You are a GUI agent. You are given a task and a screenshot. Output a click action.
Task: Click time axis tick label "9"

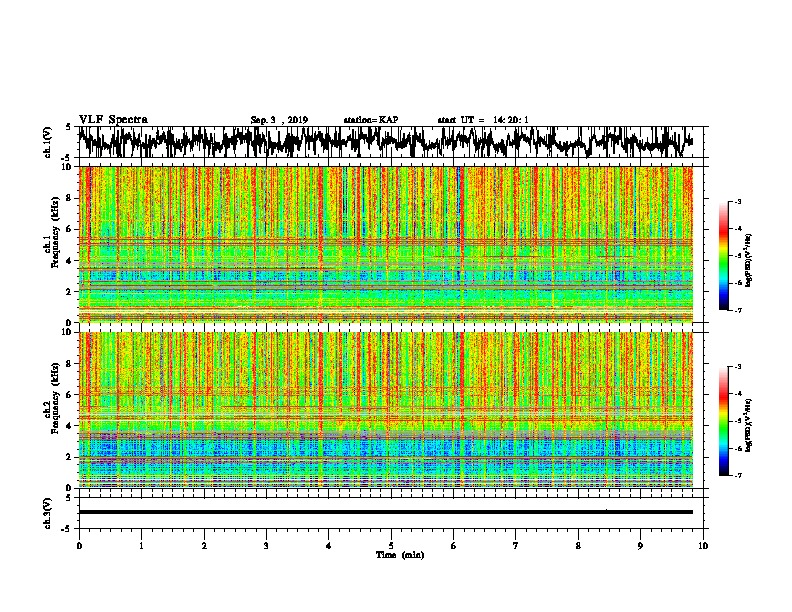[x=640, y=546]
